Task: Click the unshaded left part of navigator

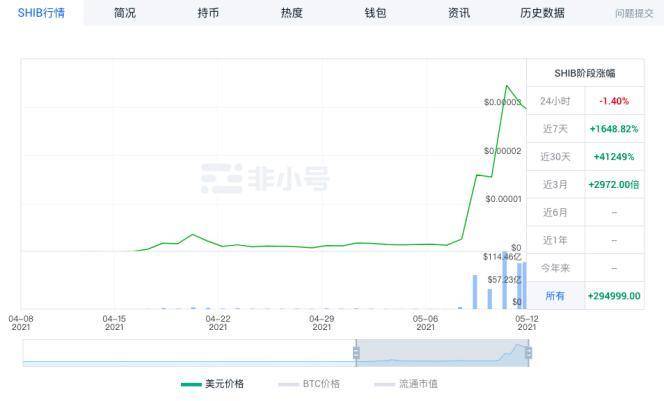Action: (x=190, y=353)
